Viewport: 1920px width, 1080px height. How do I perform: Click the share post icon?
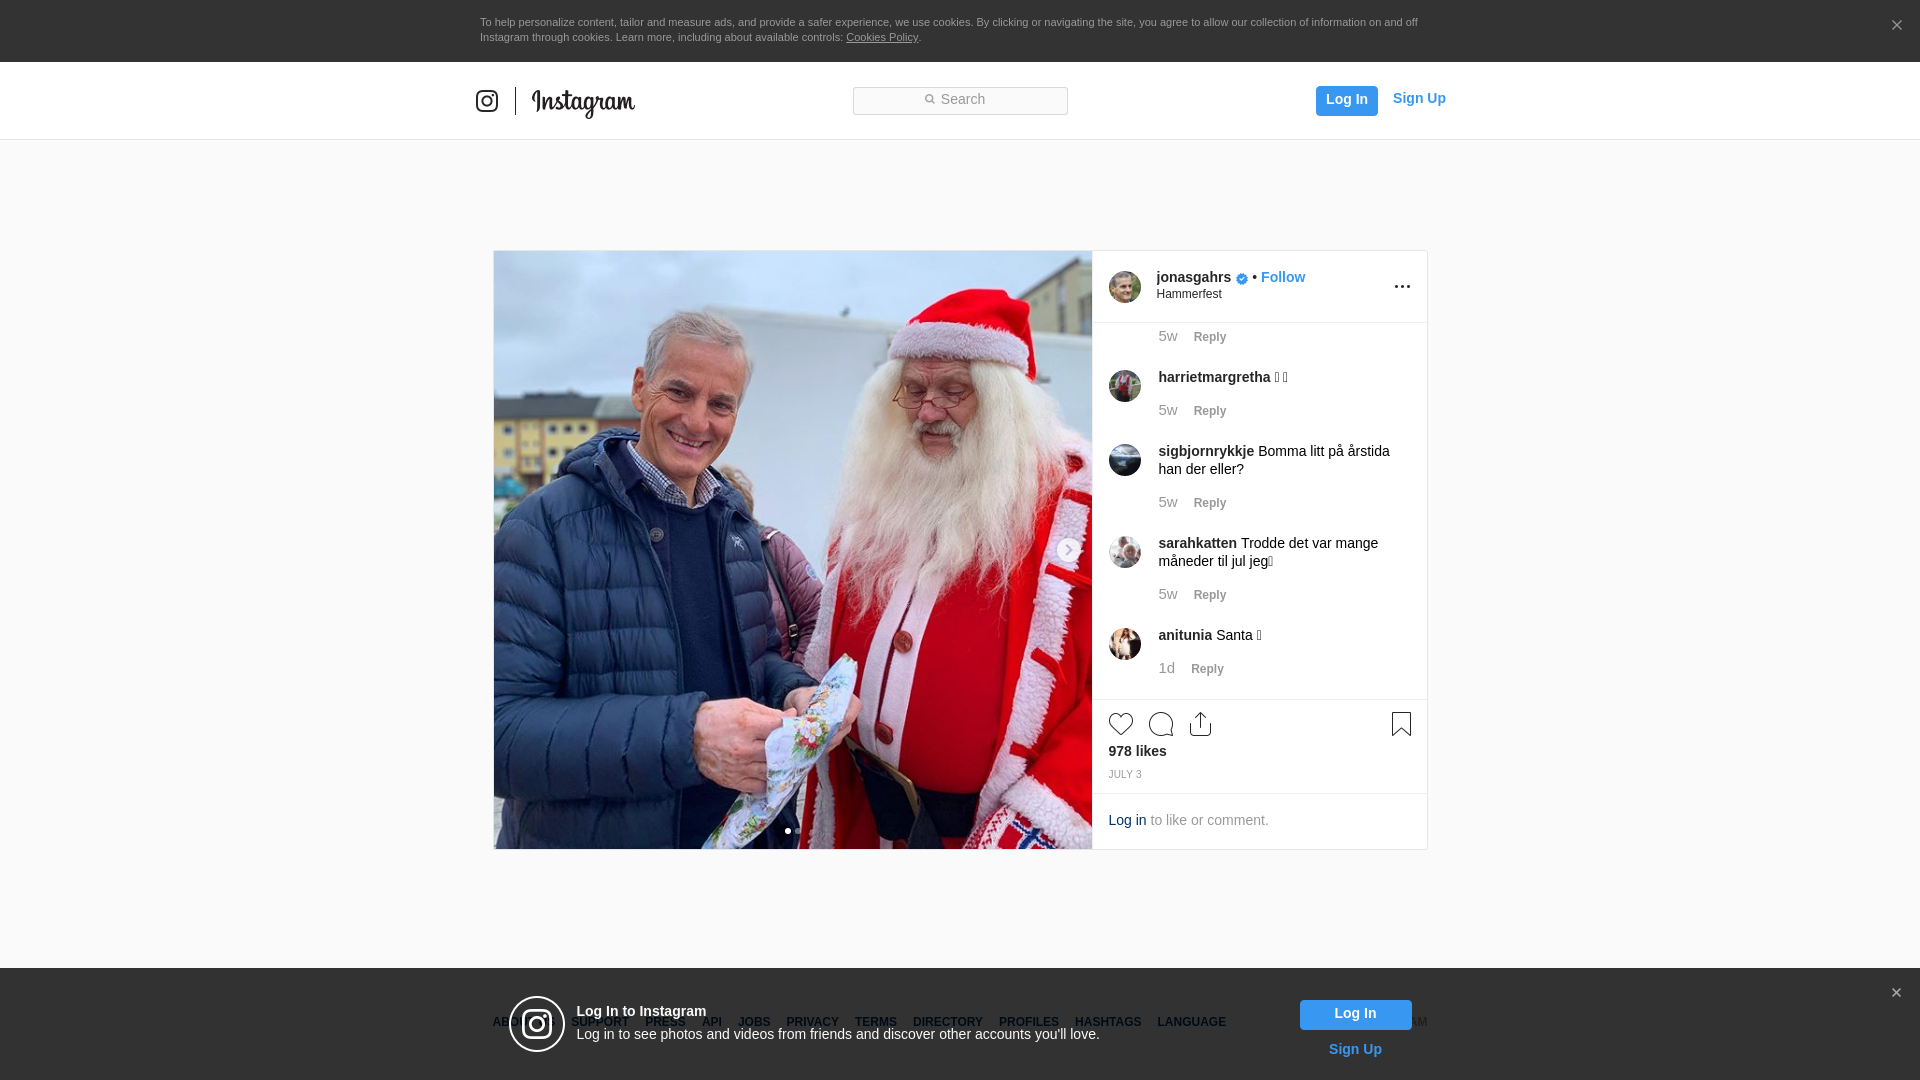tap(1201, 724)
